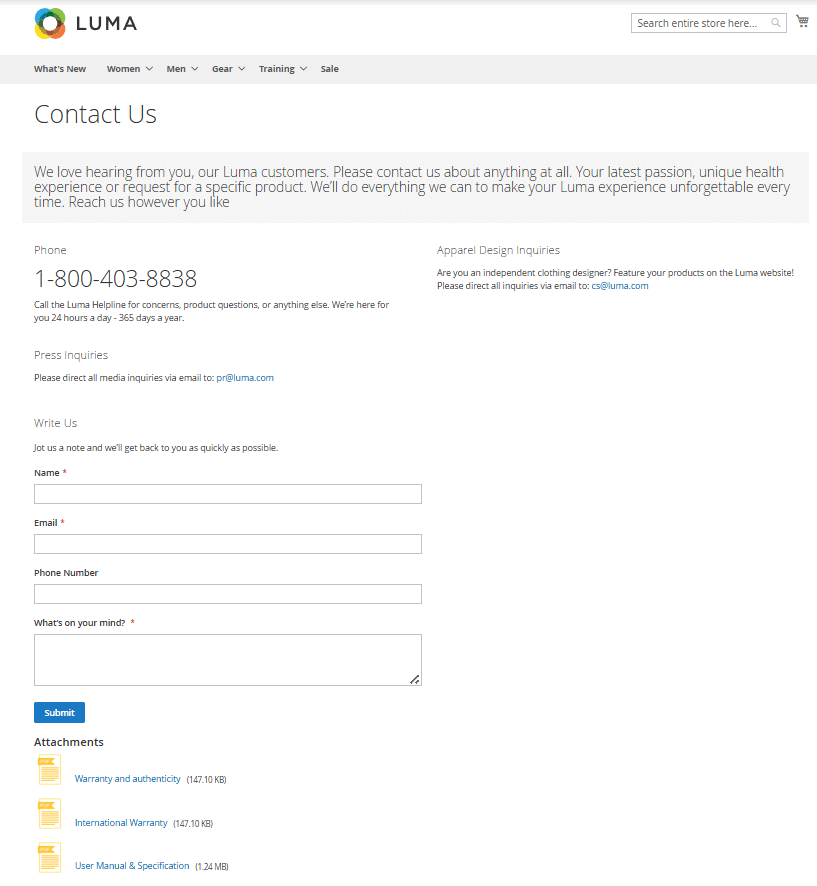Click the Submit button
This screenshot has height=886, width=817.
click(x=59, y=712)
